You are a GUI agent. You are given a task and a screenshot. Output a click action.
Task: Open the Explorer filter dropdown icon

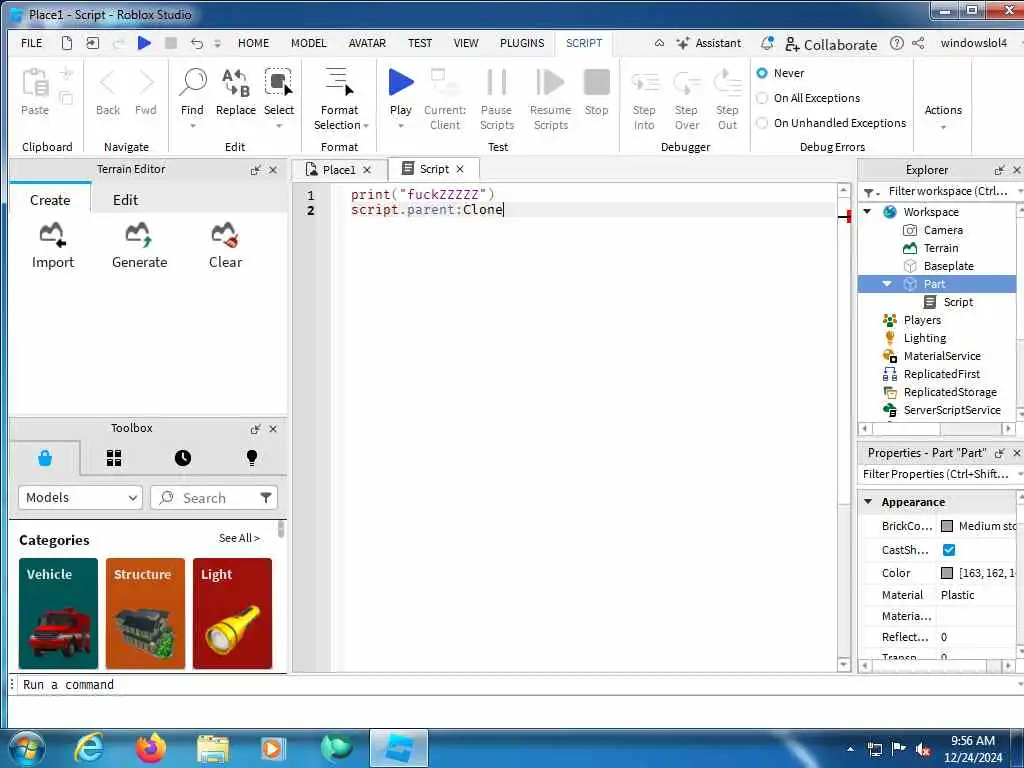[x=871, y=192]
